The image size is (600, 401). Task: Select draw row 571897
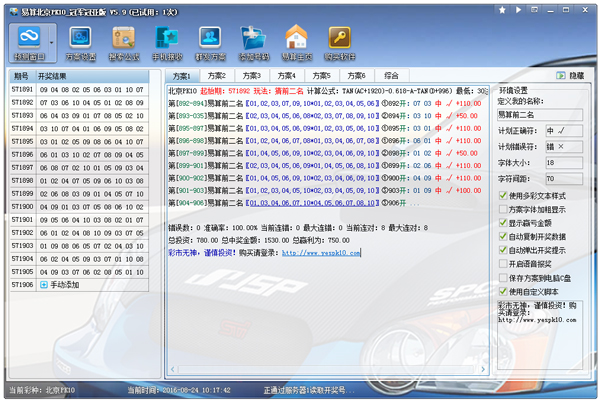[x=79, y=168]
